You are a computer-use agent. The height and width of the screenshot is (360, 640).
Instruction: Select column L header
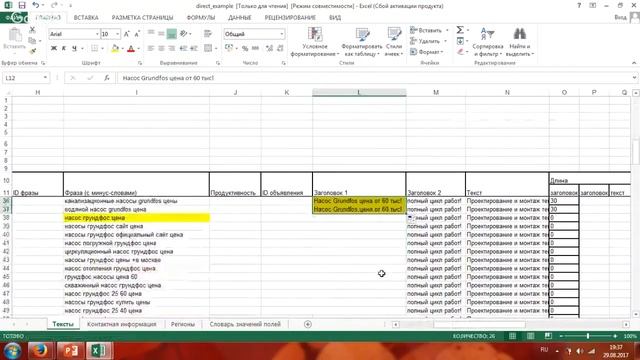pyautogui.click(x=359, y=93)
